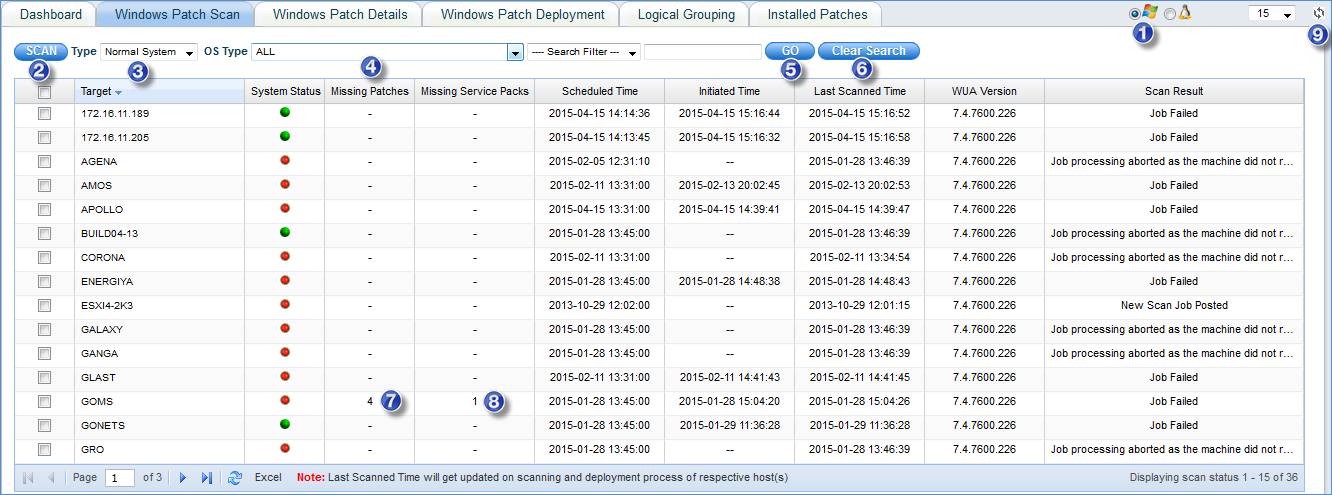1332x495 pixels.
Task: Expand the OS Type dropdown
Action: (515, 52)
